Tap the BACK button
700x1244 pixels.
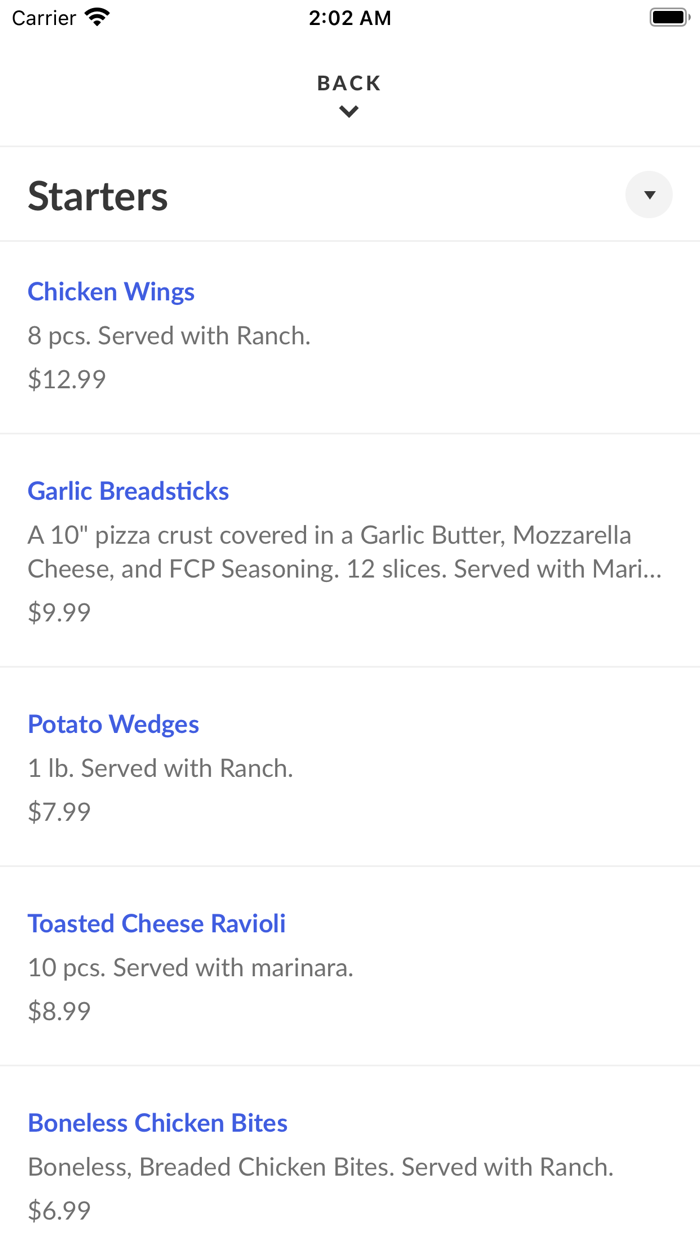click(x=348, y=83)
